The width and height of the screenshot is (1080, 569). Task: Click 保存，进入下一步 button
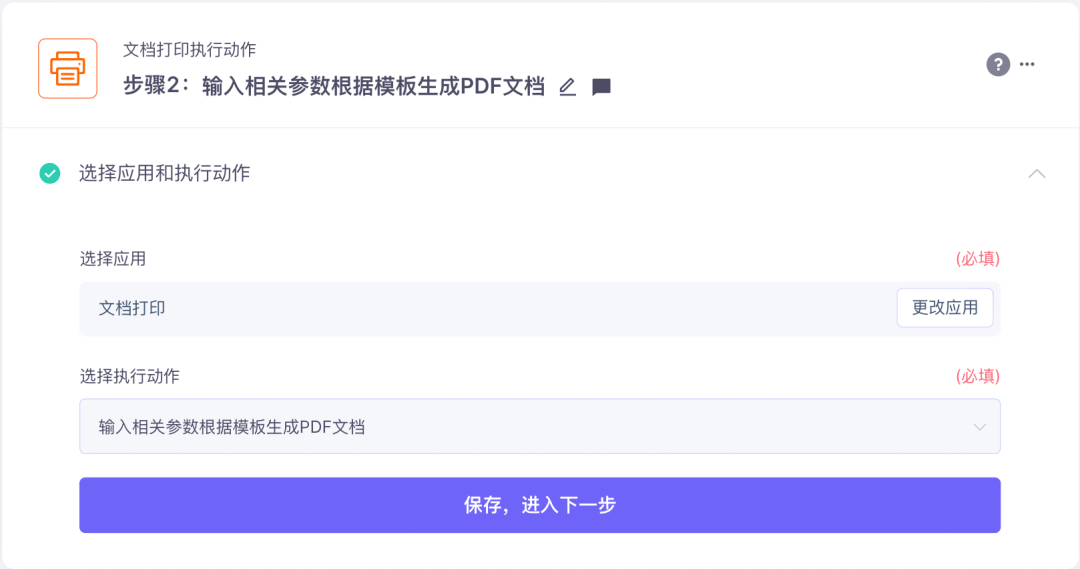coord(540,505)
